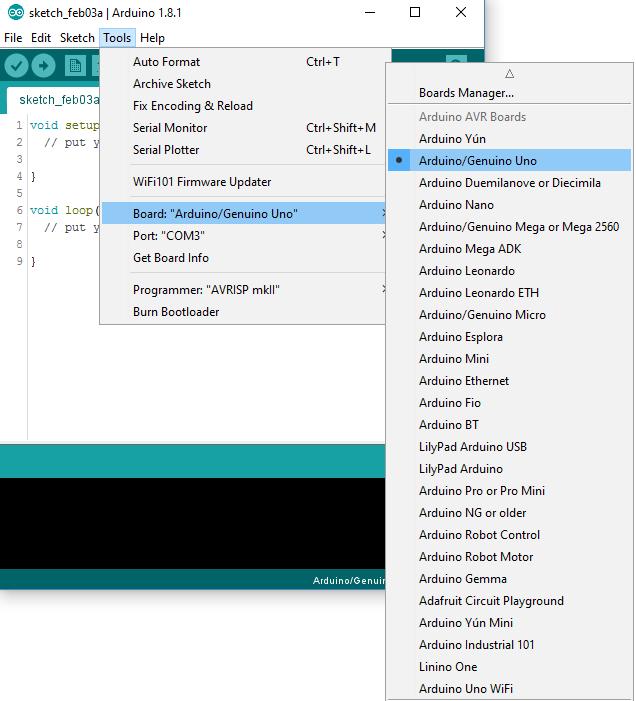Screen dimensions: 636x701
Task: Select Arduino Yún board
Action: 509,139
